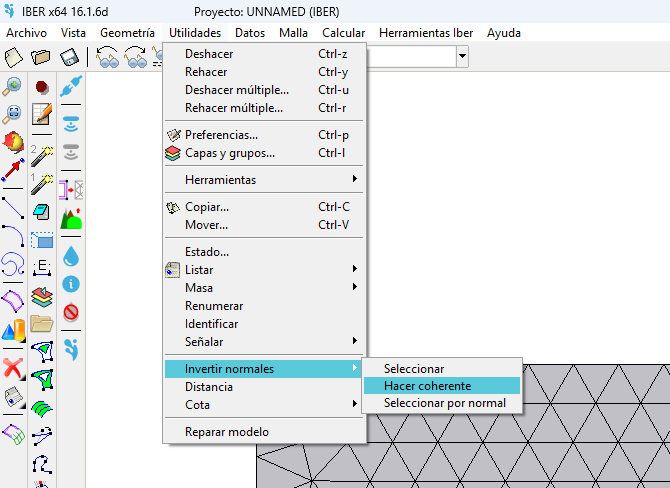Click the blue signal waves icon

pos(71,123)
